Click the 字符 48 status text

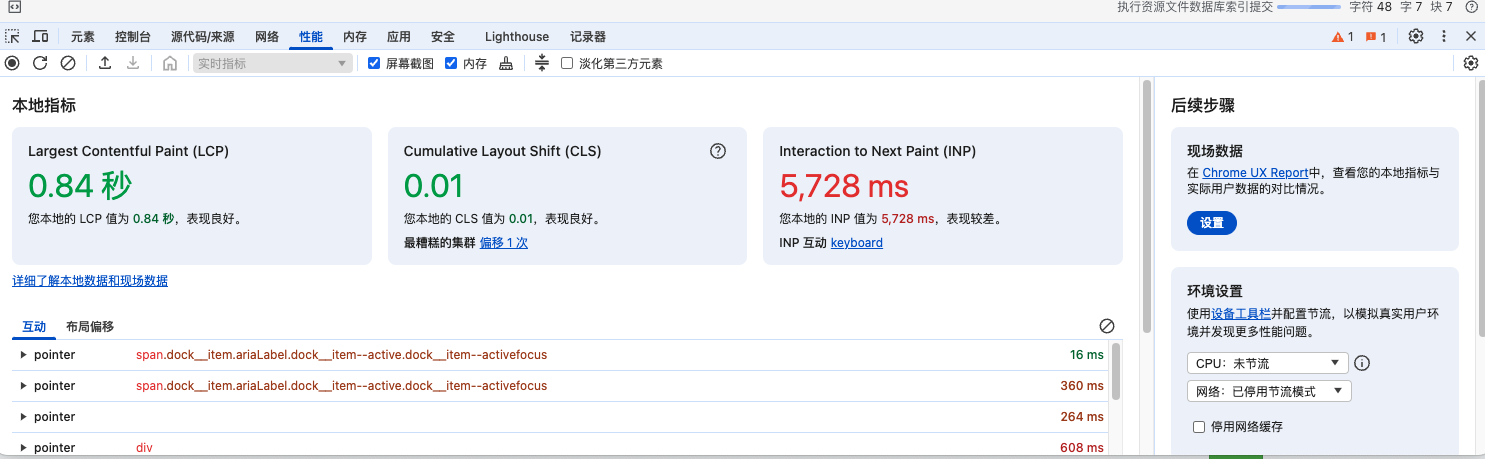click(1370, 7)
